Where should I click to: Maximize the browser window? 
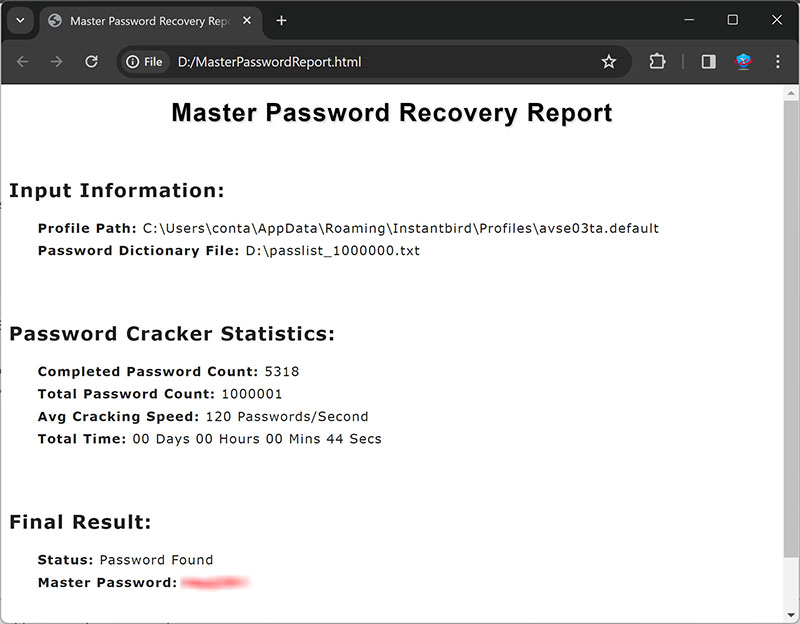(x=732, y=20)
